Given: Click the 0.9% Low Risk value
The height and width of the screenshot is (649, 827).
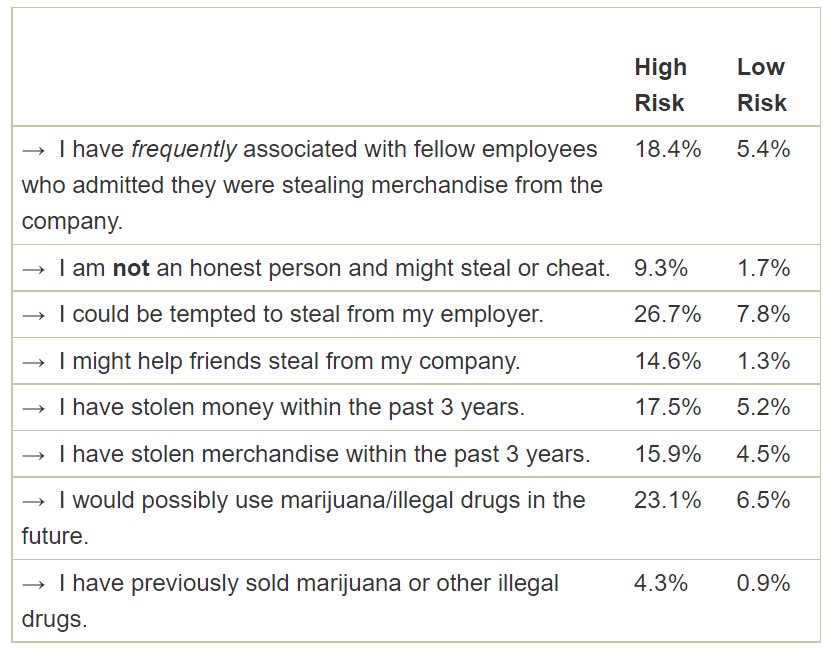Looking at the screenshot, I should [x=763, y=583].
